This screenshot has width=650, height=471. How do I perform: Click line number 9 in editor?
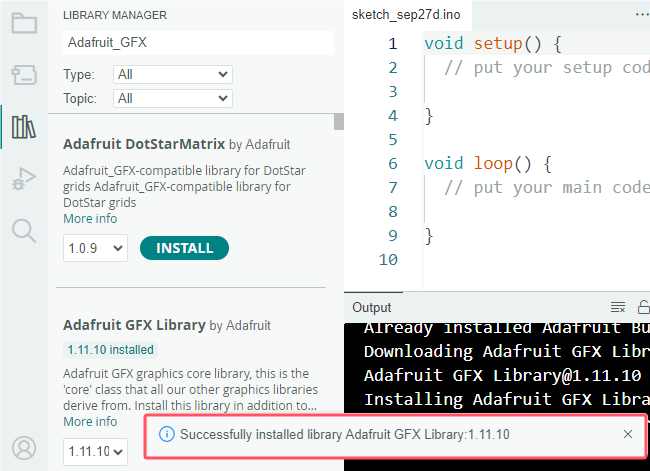pyautogui.click(x=393, y=236)
